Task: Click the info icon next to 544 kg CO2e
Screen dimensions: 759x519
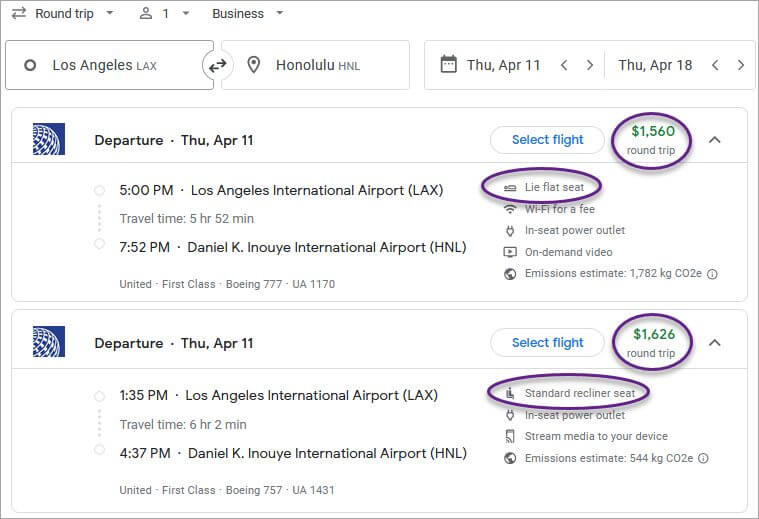Action: pyautogui.click(x=703, y=458)
